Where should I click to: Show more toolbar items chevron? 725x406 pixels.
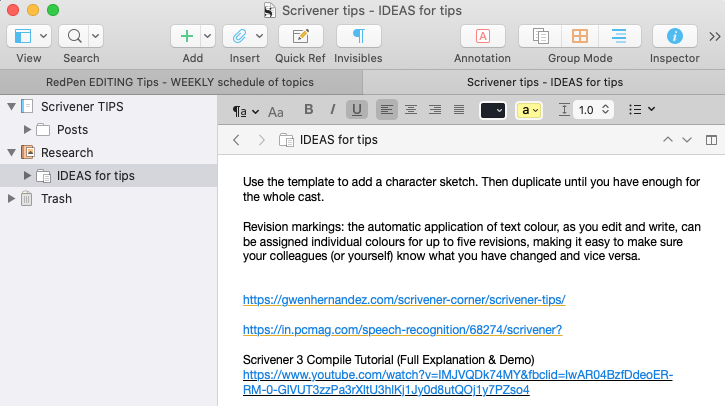tap(715, 37)
